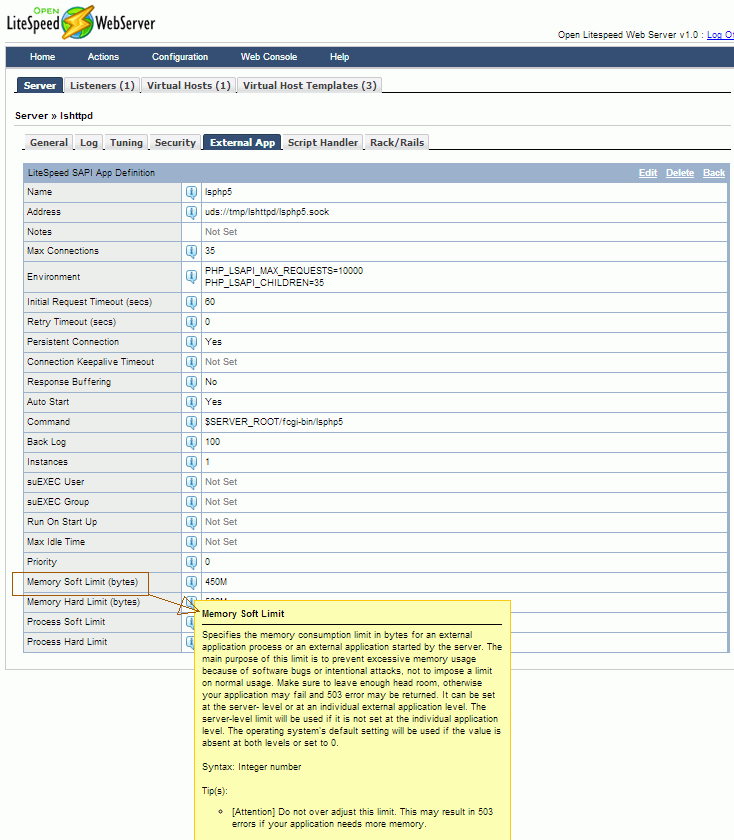Click the Back link
Viewport: 734px width, 840px height.
(714, 173)
